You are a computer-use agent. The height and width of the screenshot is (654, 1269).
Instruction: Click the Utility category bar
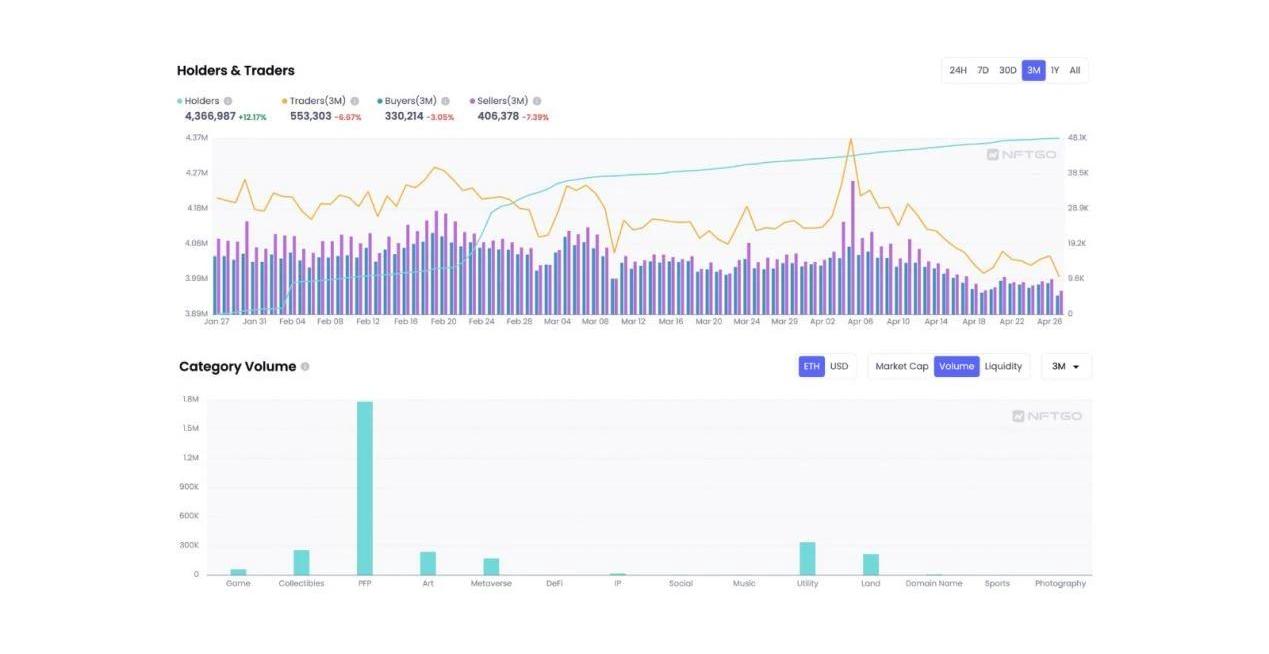click(x=807, y=558)
